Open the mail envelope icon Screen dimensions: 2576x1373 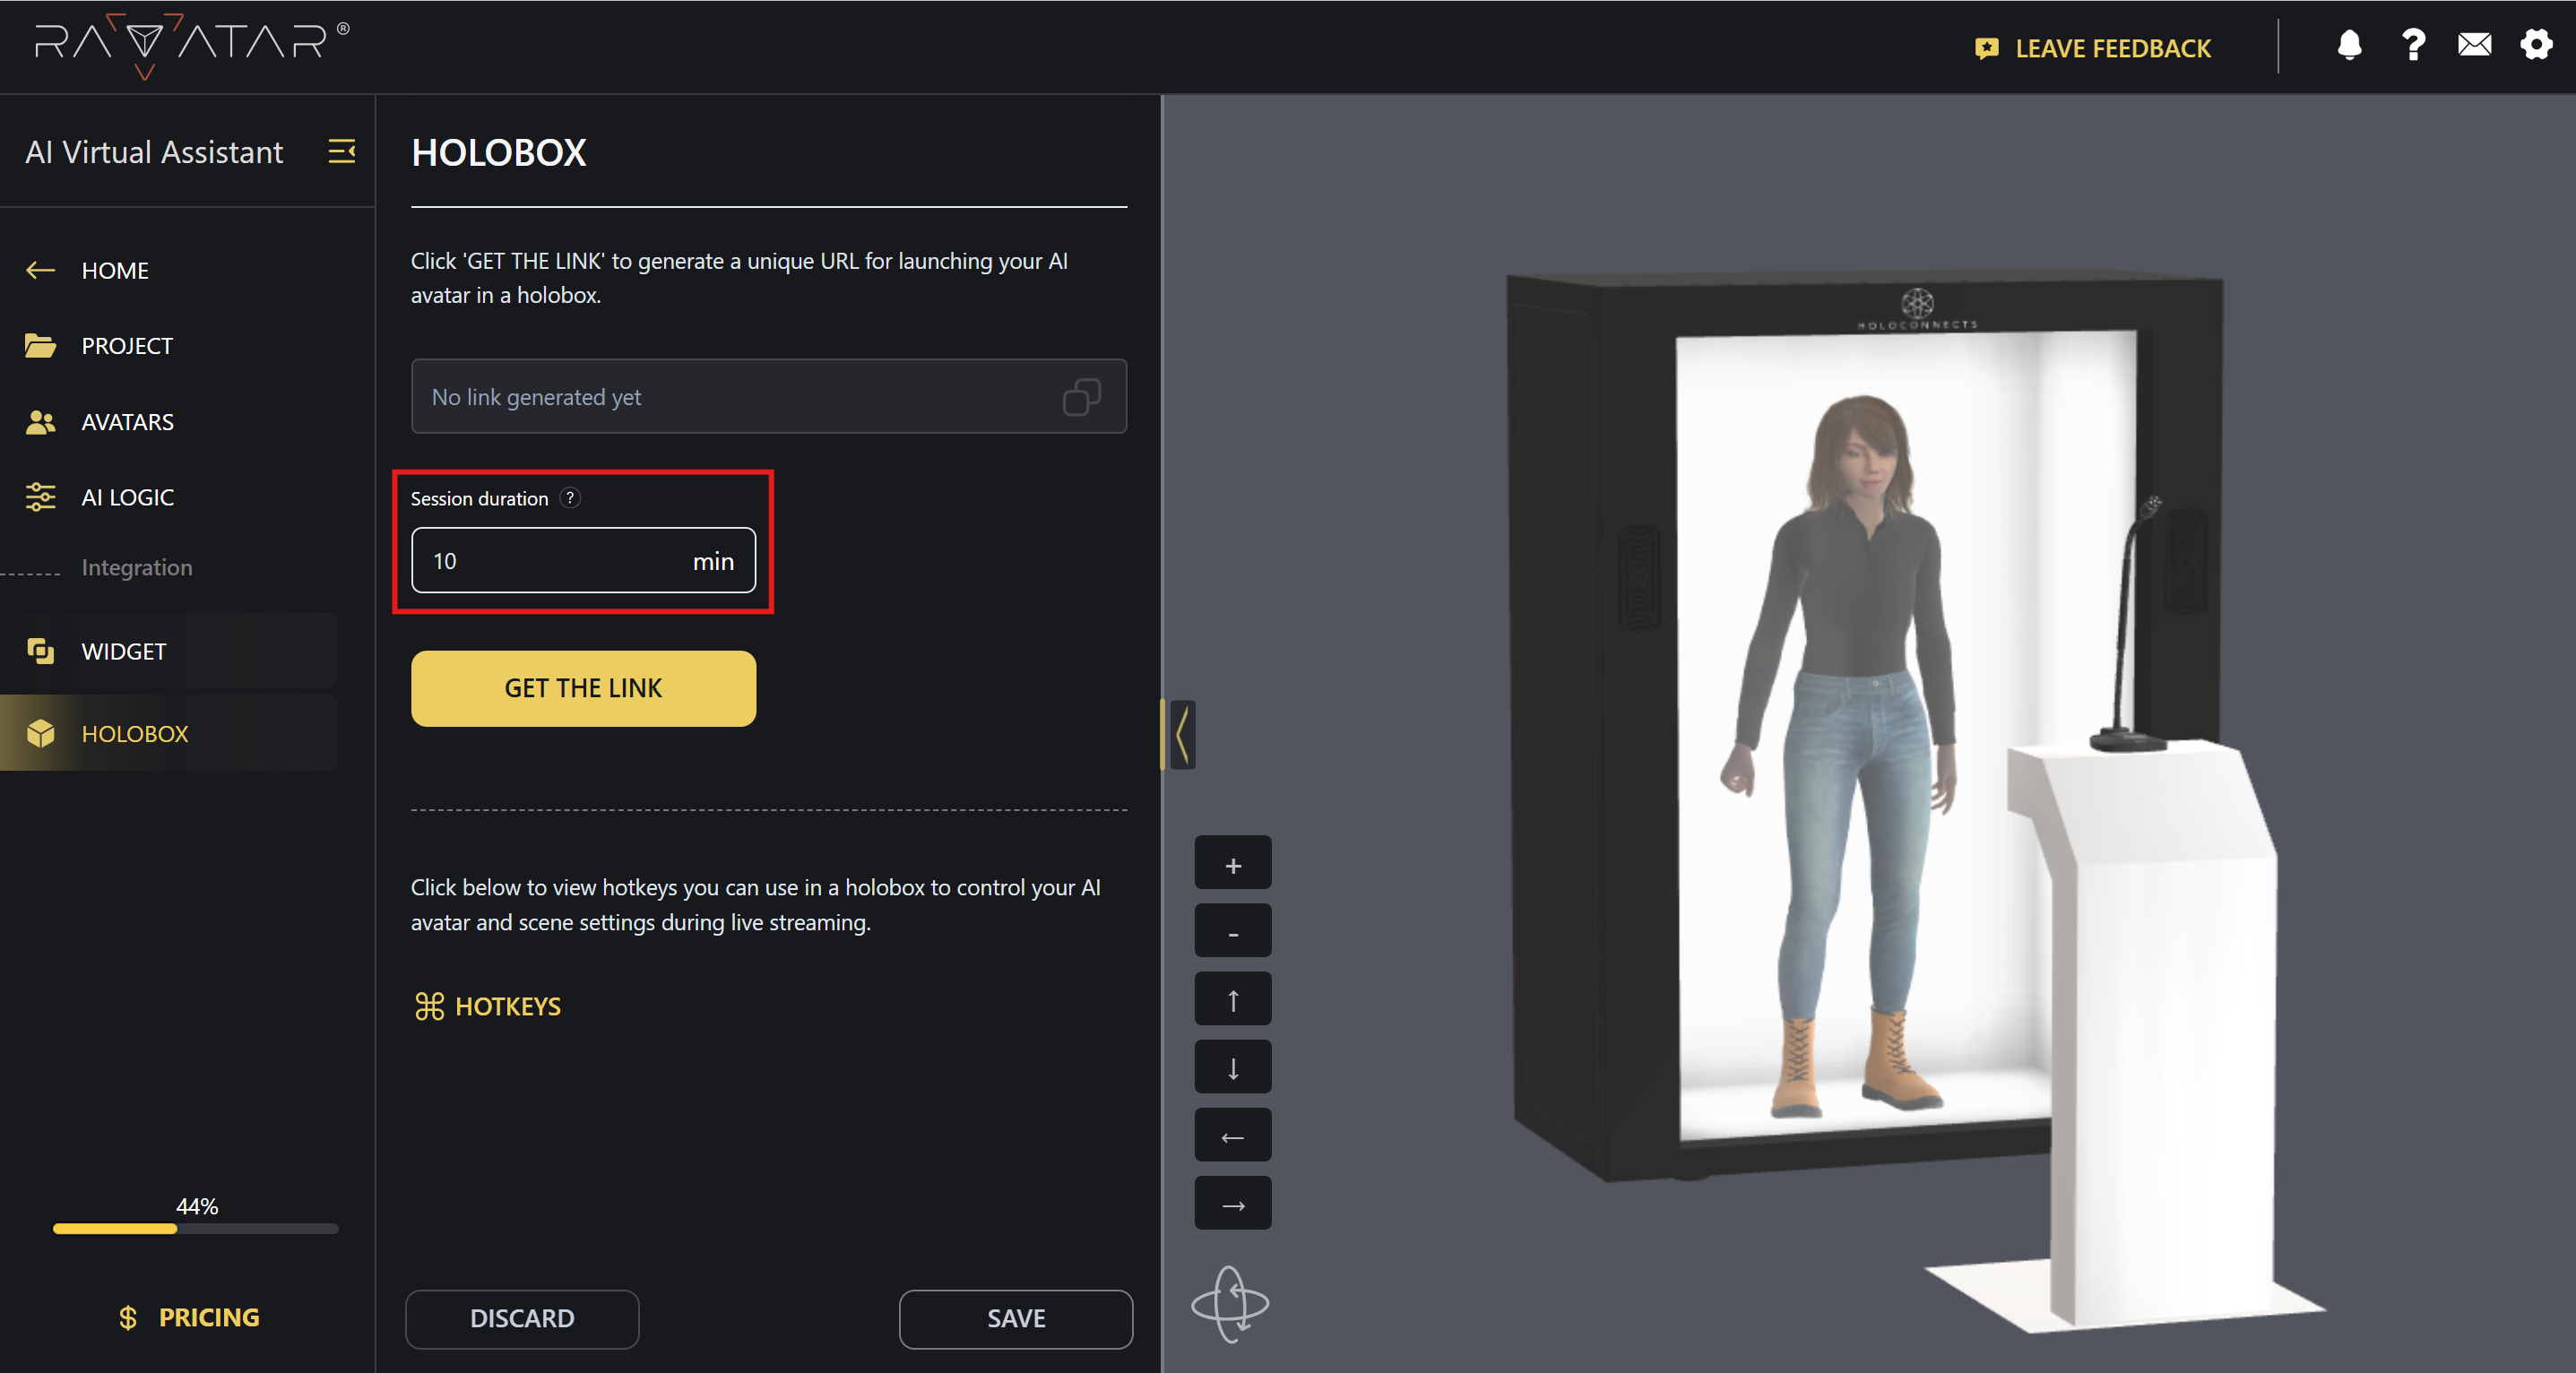(2474, 46)
